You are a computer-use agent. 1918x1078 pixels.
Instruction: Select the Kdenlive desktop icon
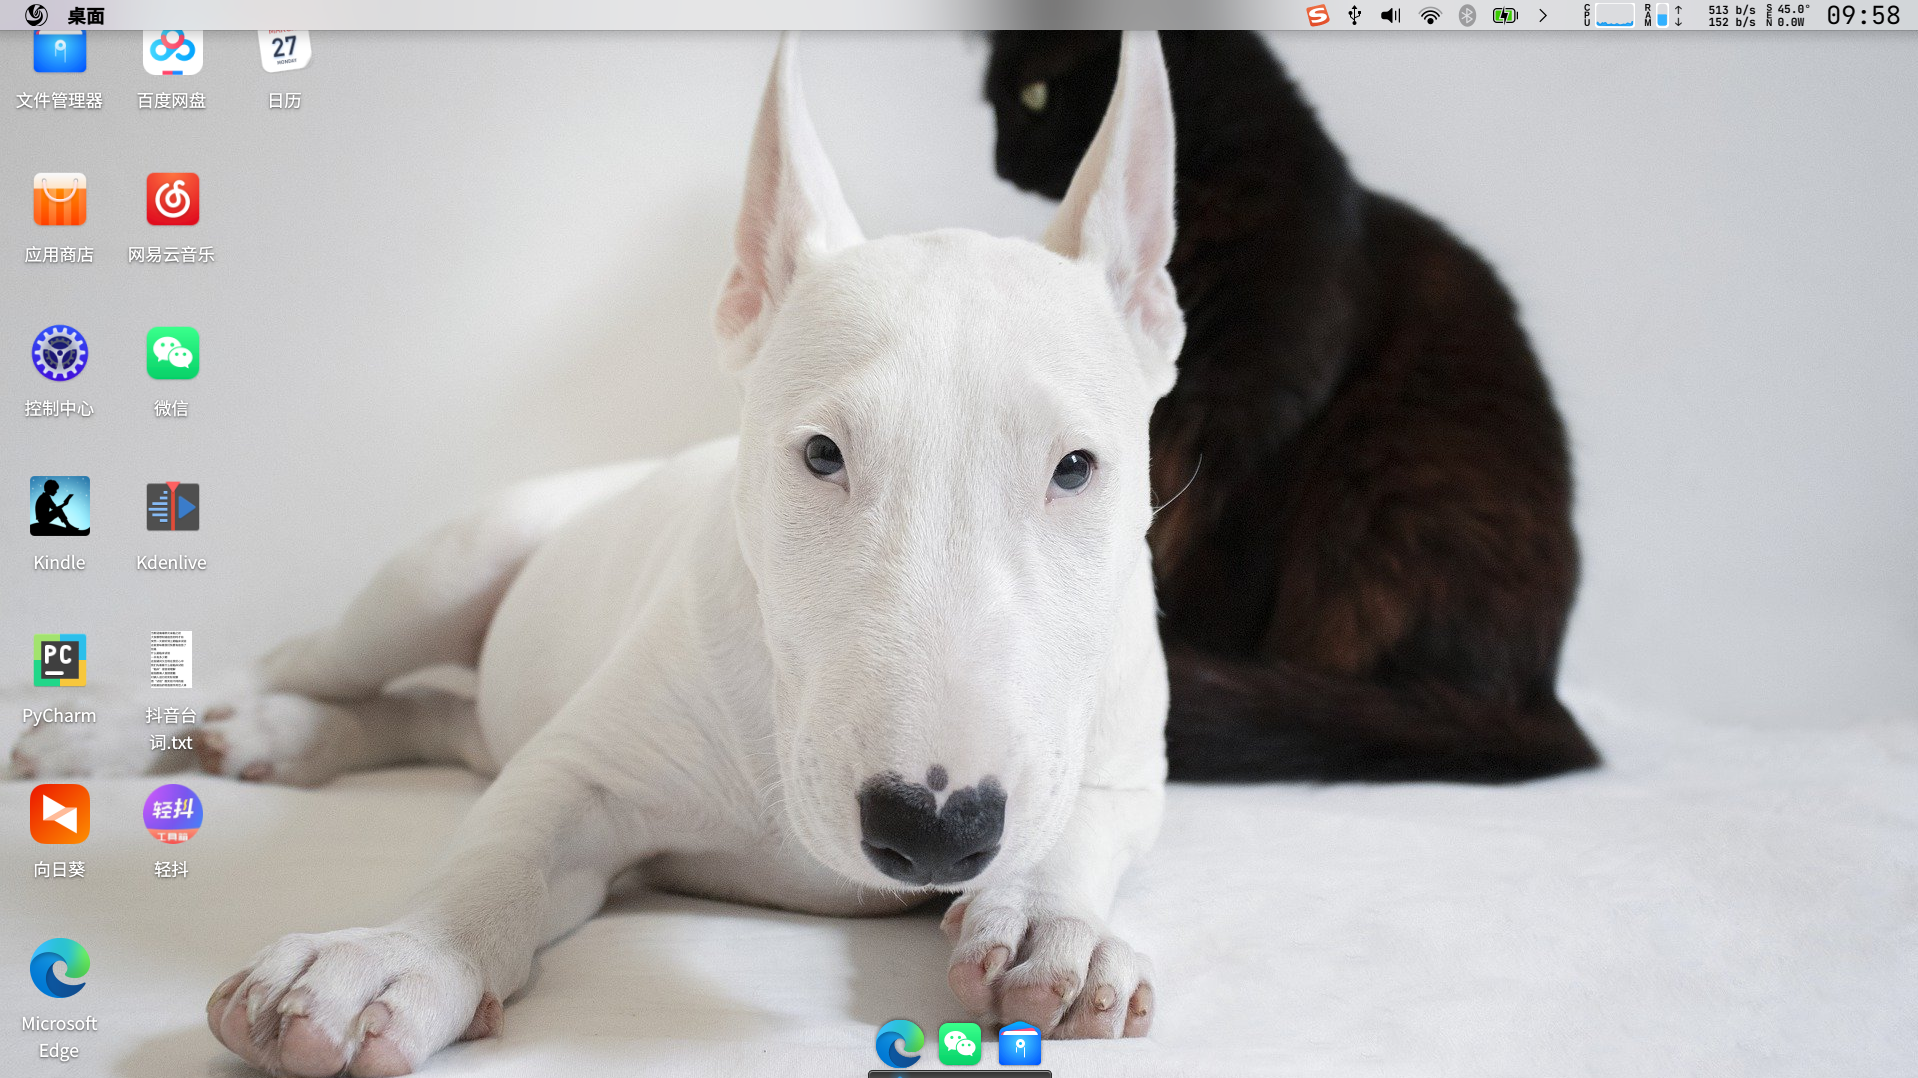pos(172,507)
